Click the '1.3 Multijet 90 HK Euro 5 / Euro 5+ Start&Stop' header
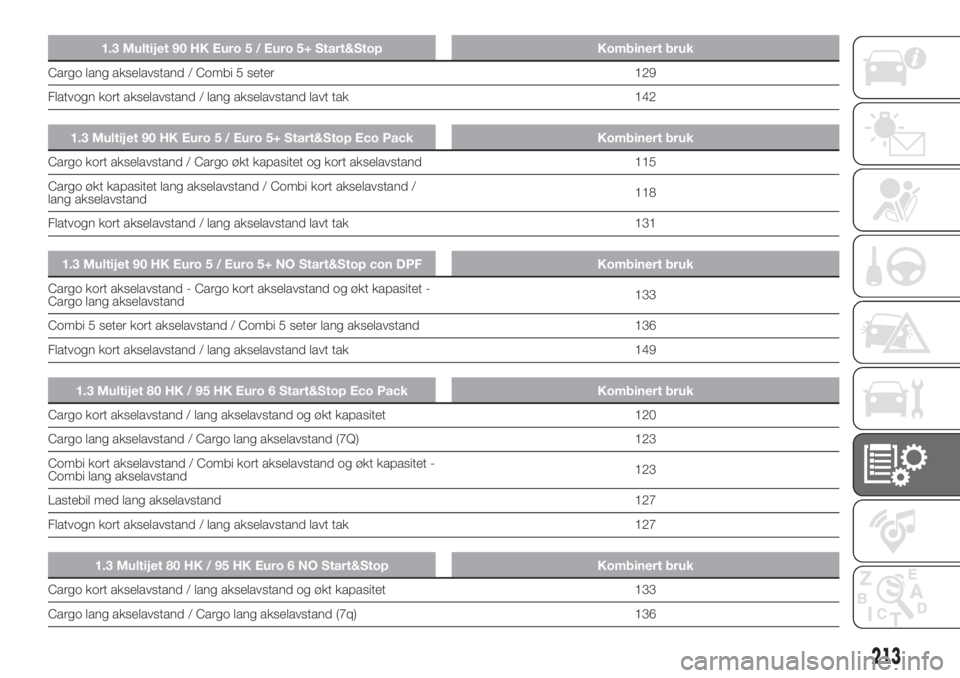The image size is (960, 678). click(x=242, y=48)
